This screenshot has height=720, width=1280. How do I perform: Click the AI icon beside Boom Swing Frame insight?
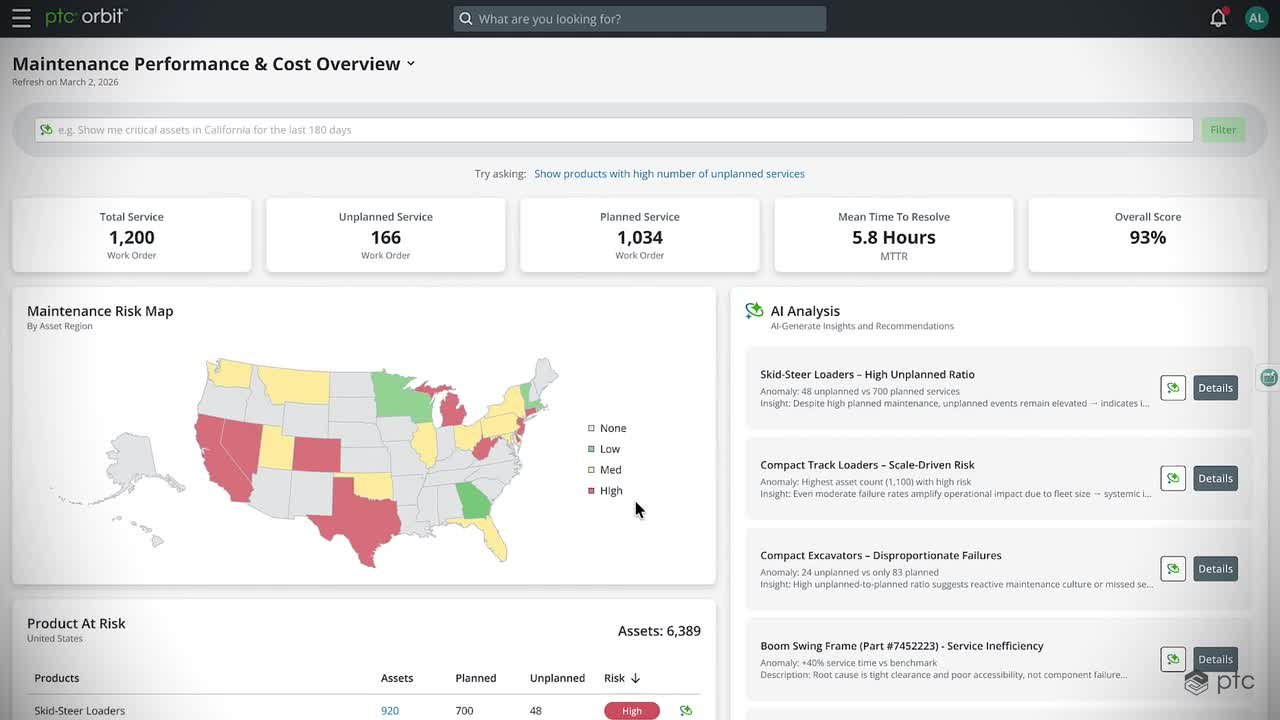click(x=1173, y=659)
